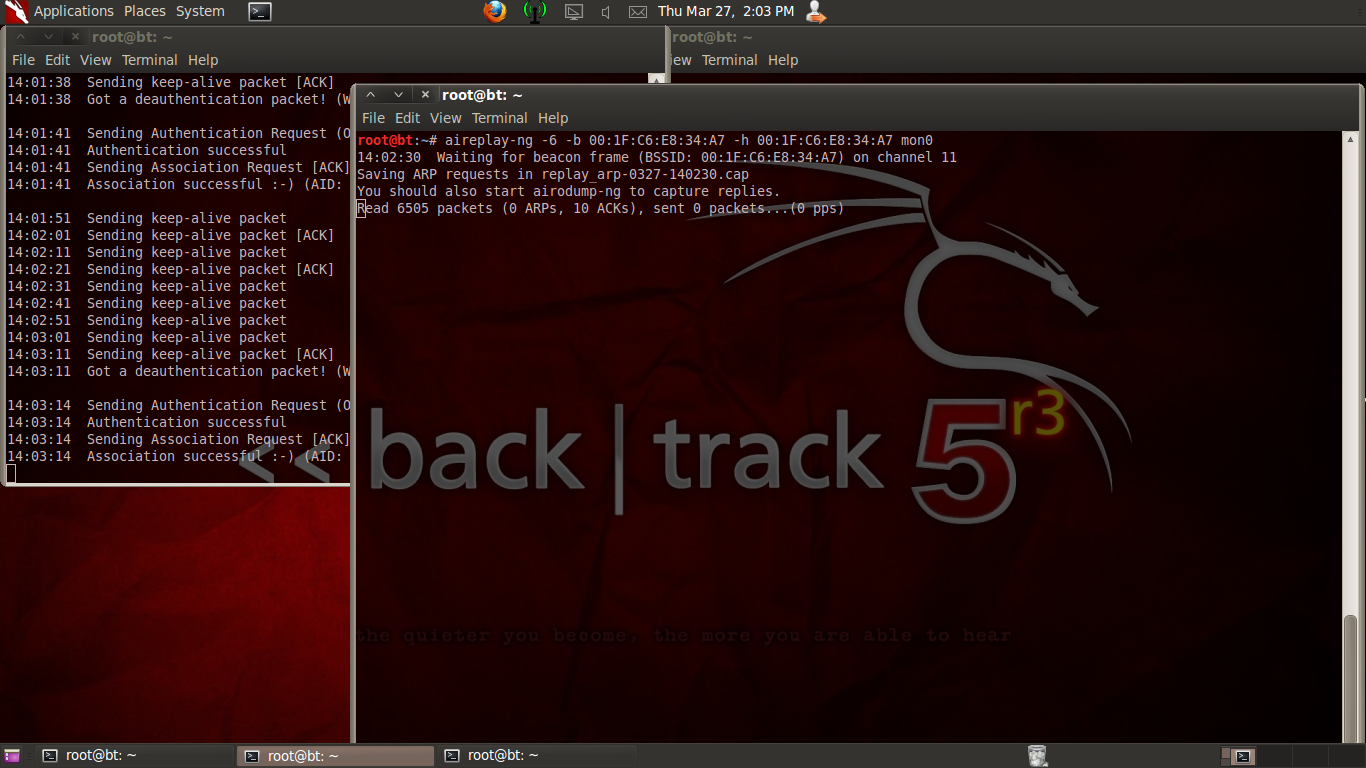Click the scrollbar thumb in the front terminal

click(x=1351, y=680)
